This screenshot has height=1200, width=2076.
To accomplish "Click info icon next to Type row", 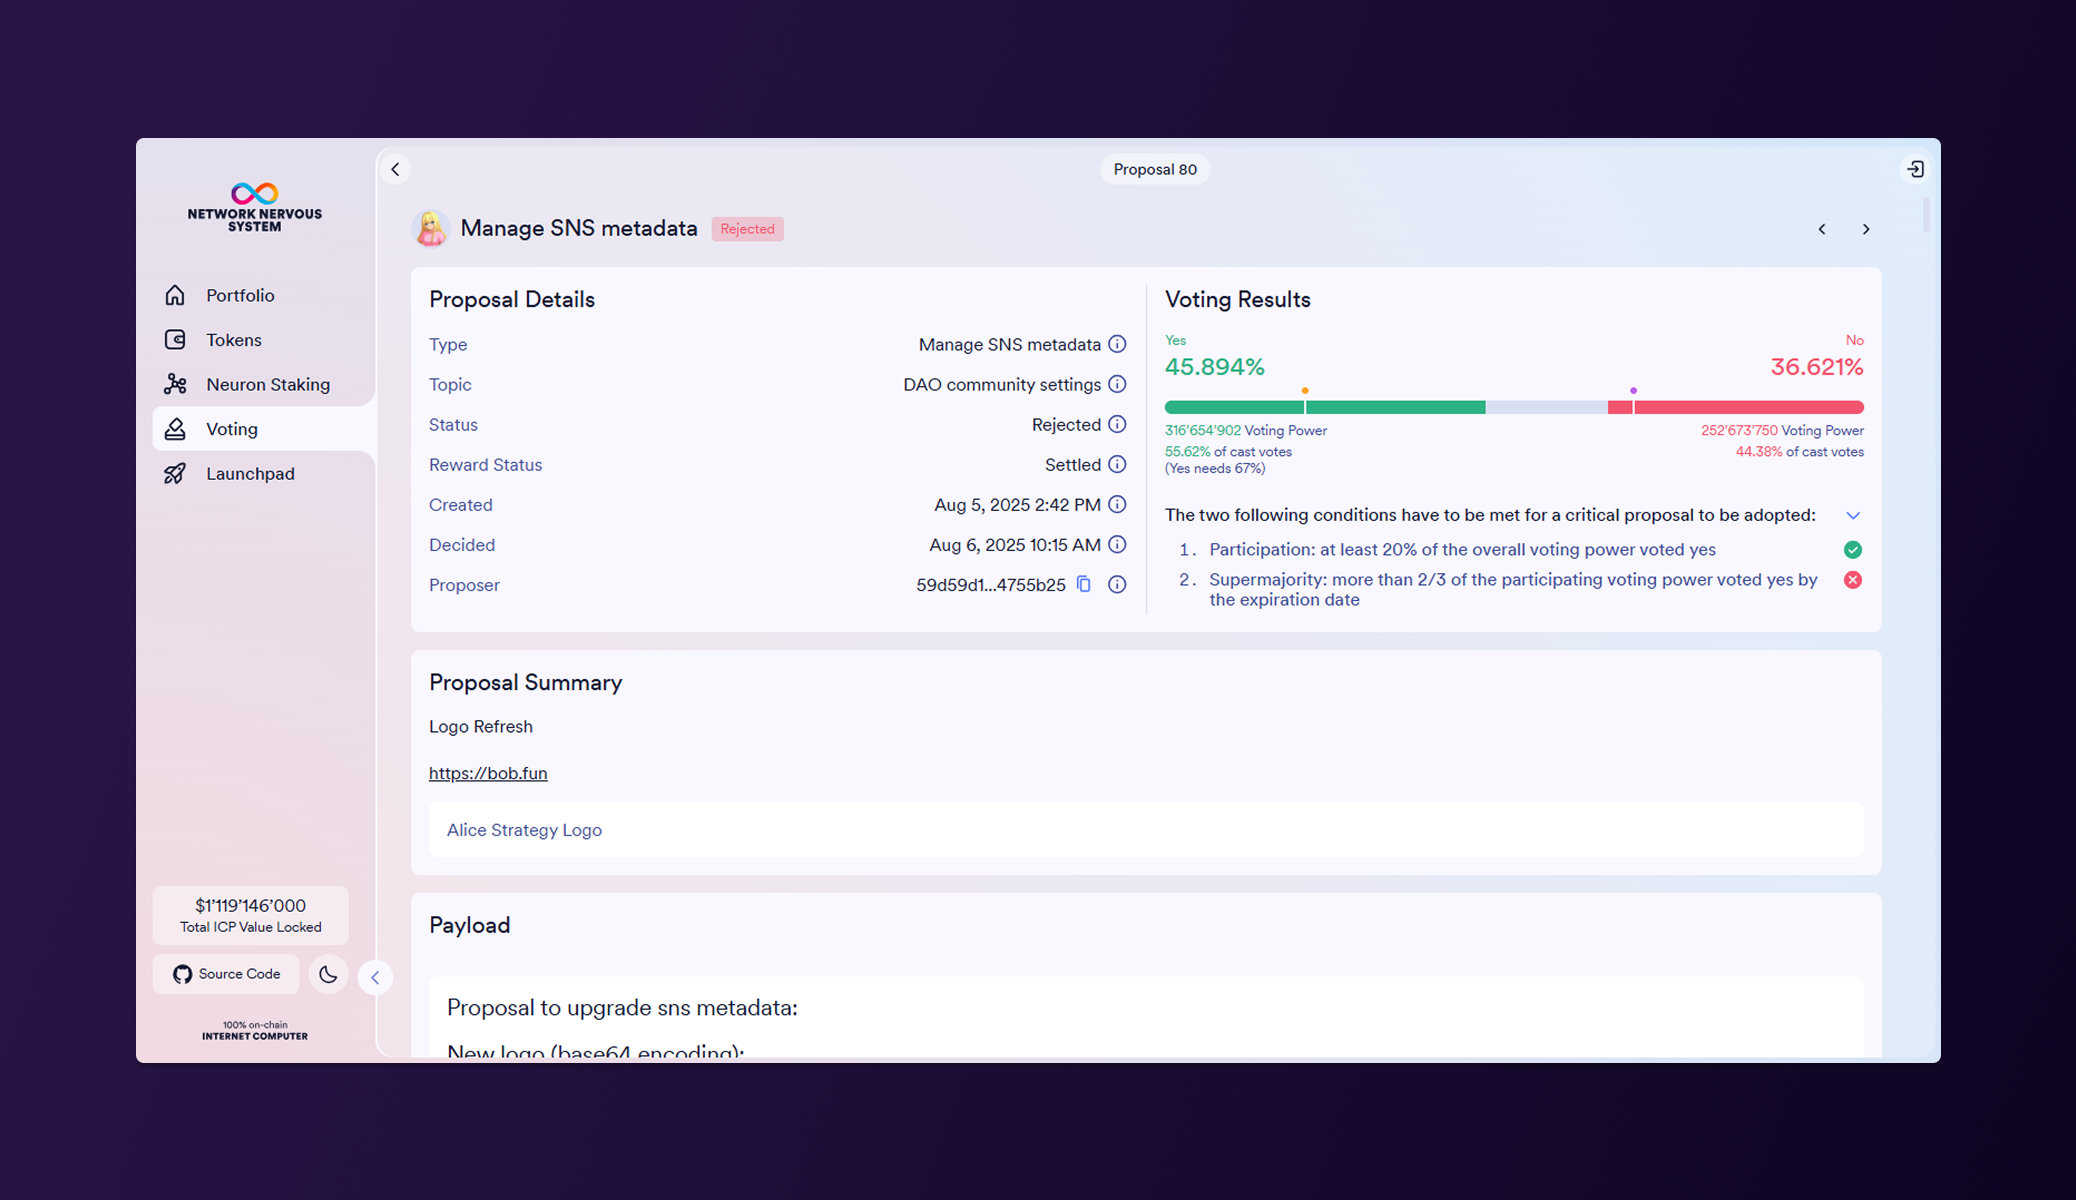I will click(x=1117, y=344).
